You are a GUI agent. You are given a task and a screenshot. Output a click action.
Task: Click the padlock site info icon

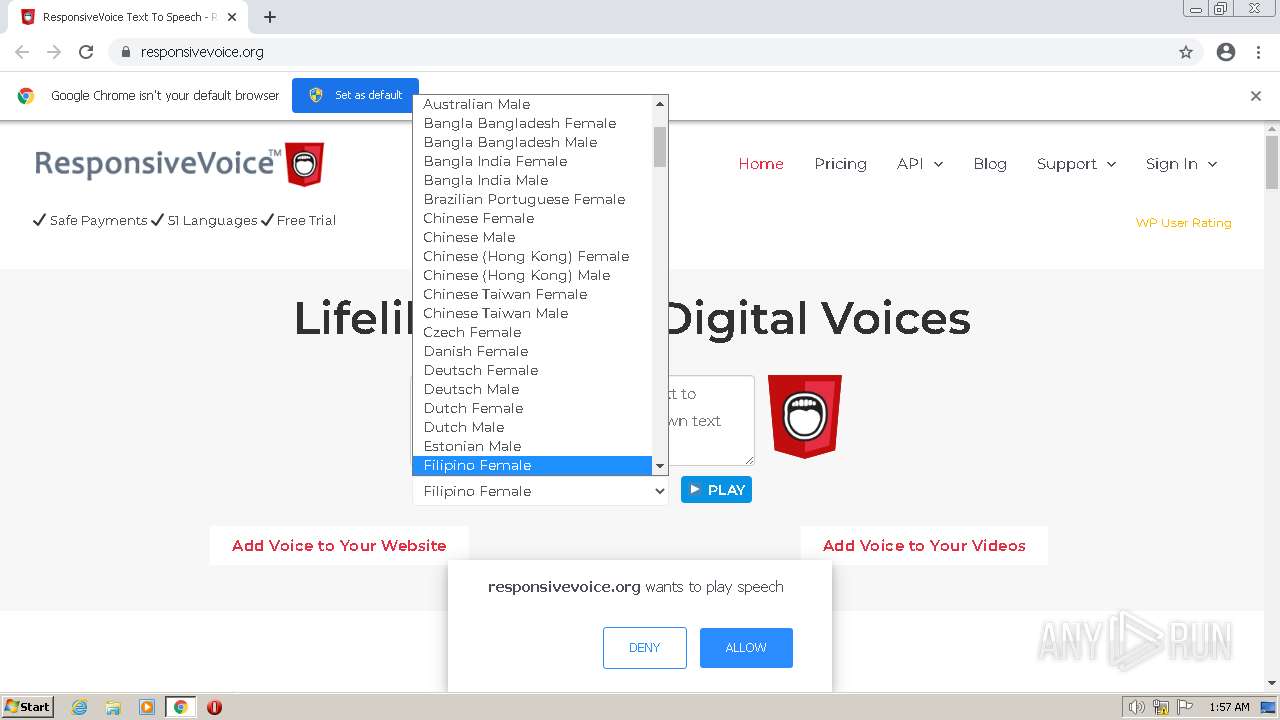click(125, 52)
